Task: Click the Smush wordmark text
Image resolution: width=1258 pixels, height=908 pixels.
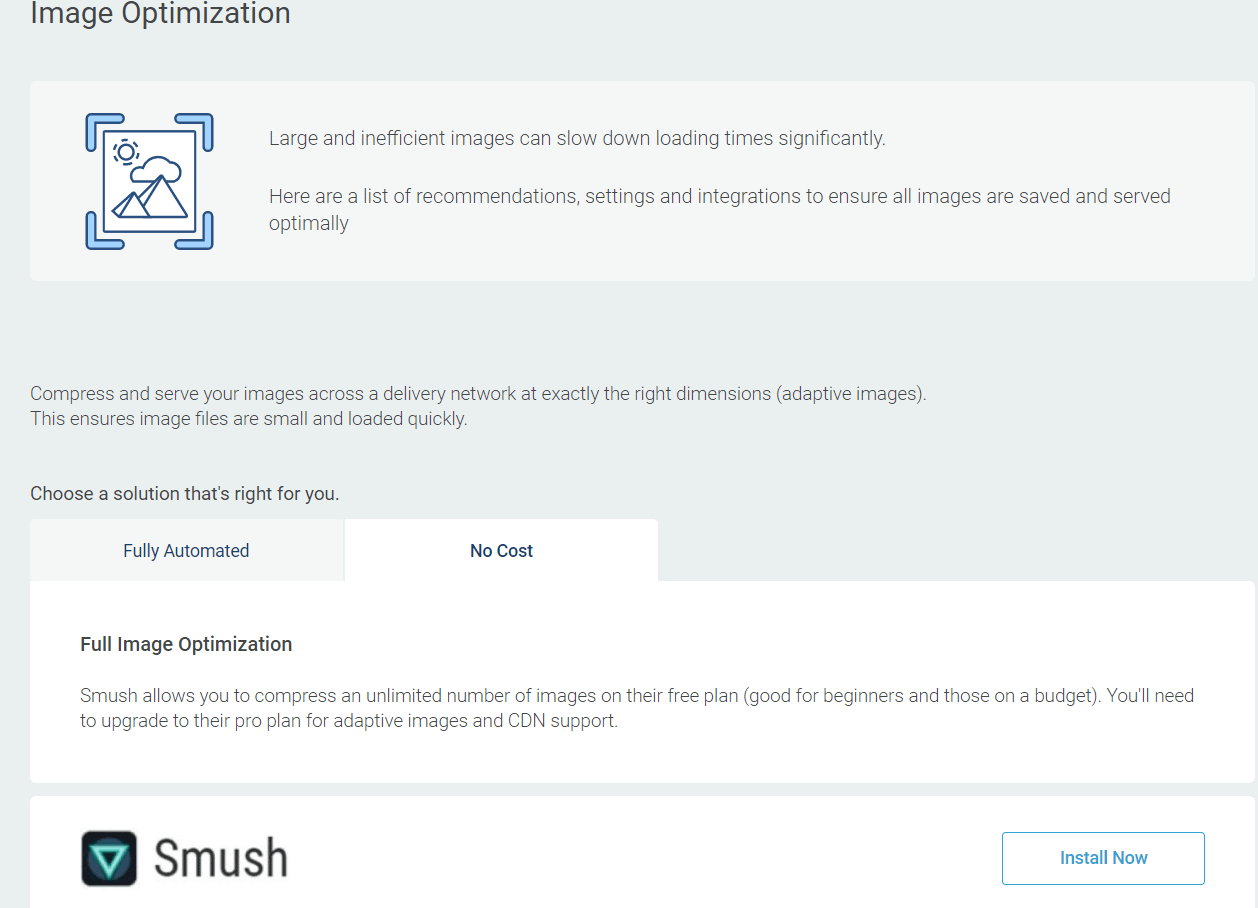Action: pyautogui.click(x=221, y=858)
